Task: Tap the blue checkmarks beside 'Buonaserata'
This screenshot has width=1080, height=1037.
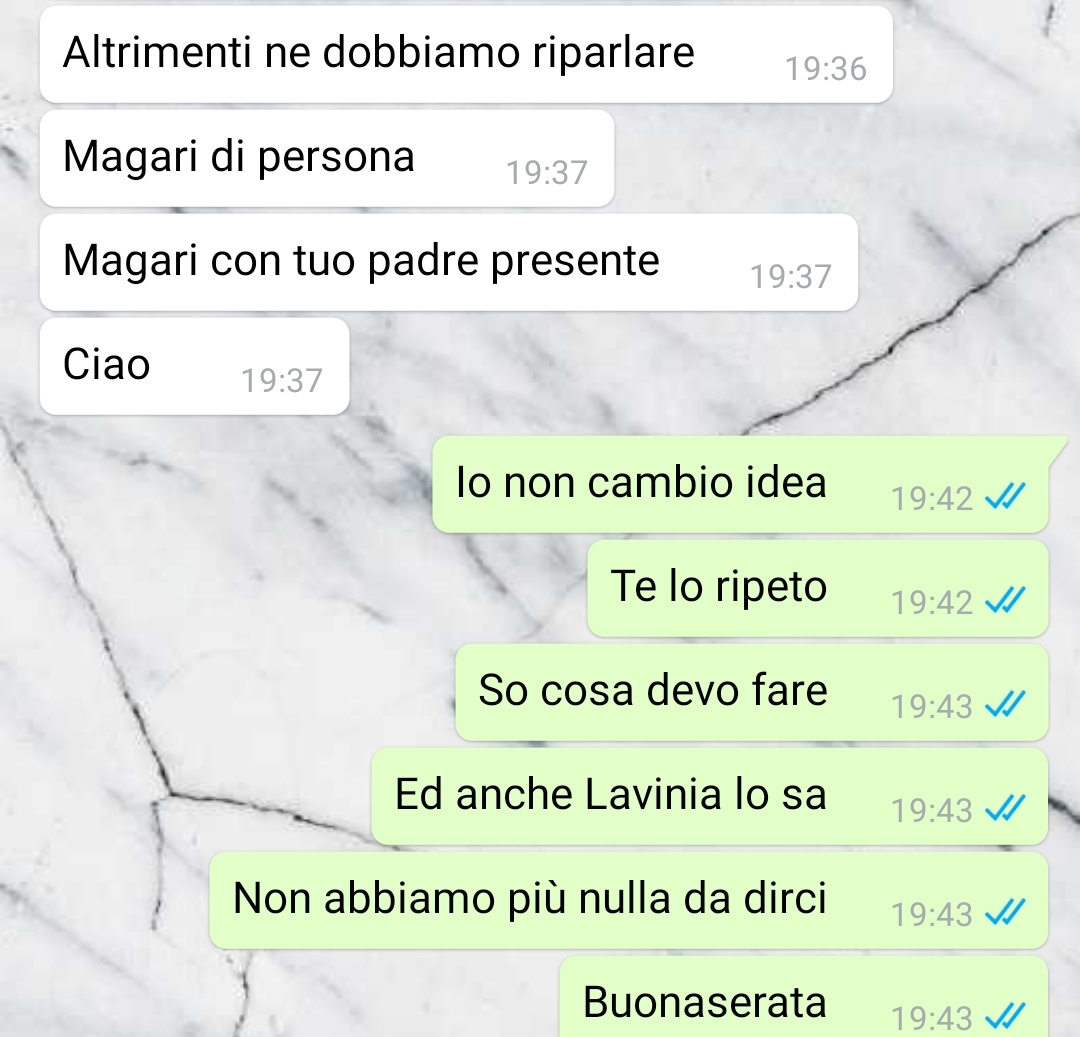Action: [1006, 1016]
